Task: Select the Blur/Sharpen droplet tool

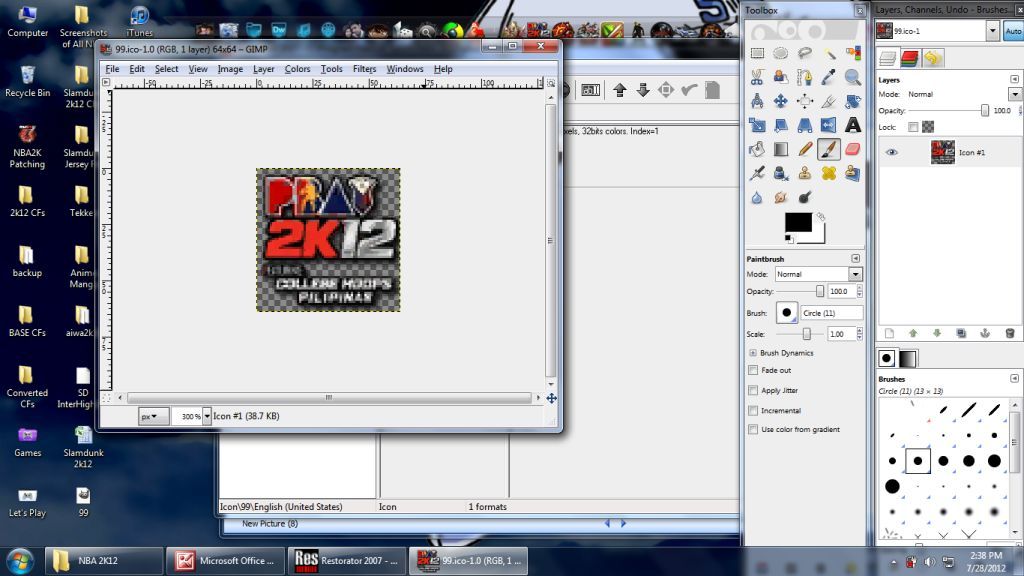Action: [x=757, y=197]
